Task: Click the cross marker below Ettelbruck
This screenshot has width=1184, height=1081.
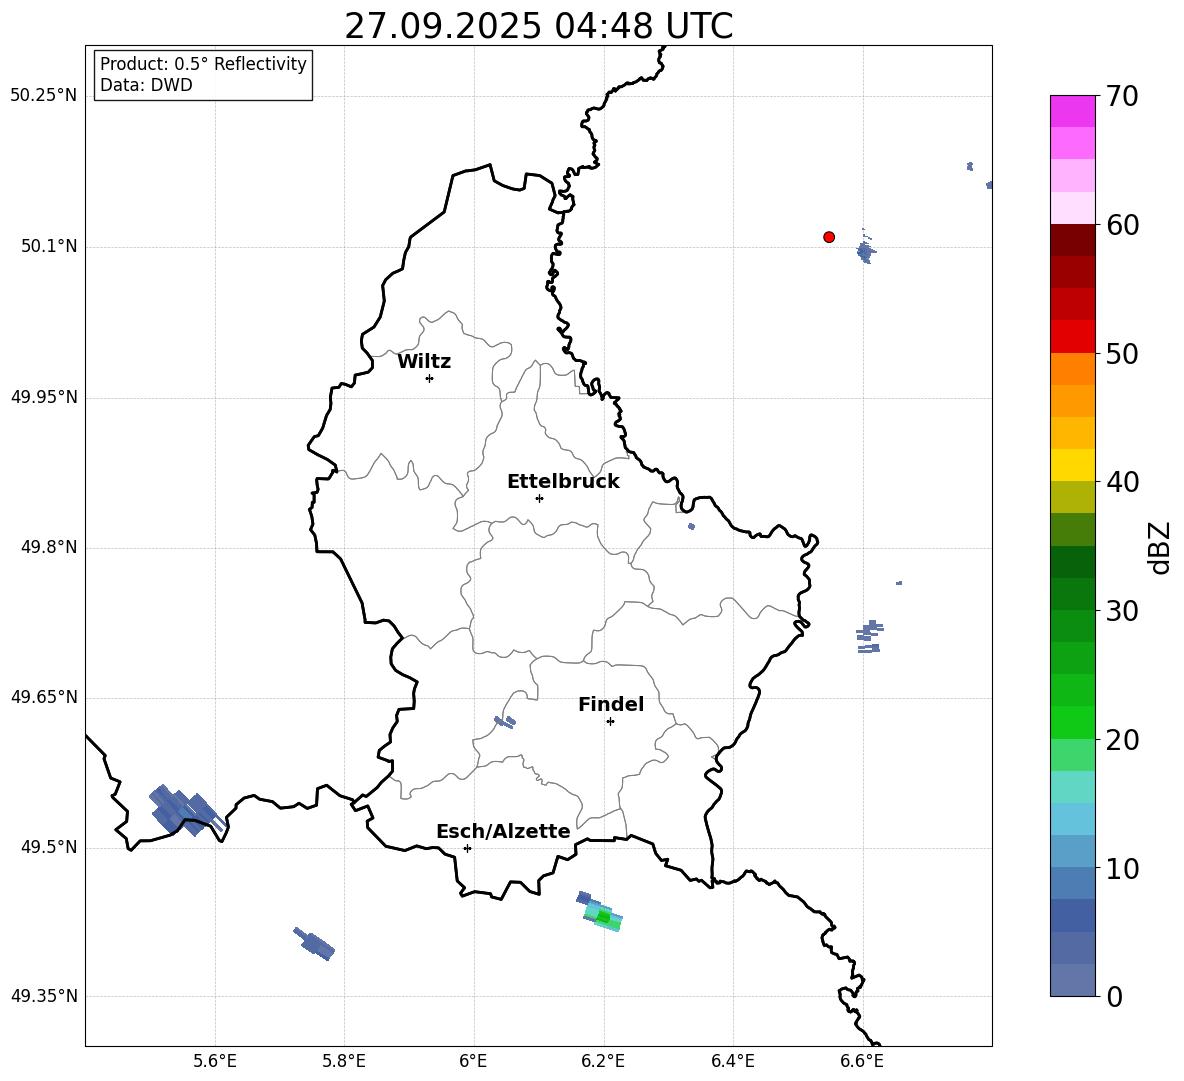Action: [x=539, y=498]
